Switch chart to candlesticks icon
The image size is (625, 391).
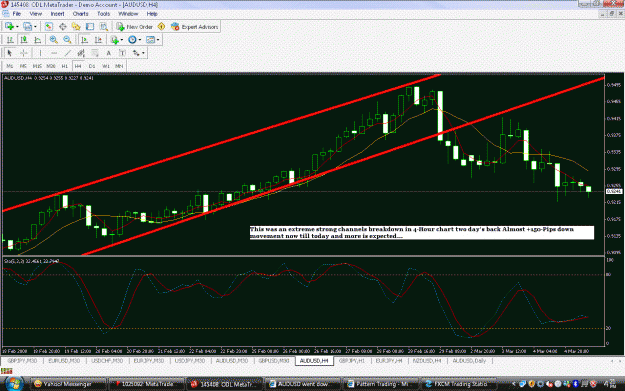pos(24,40)
